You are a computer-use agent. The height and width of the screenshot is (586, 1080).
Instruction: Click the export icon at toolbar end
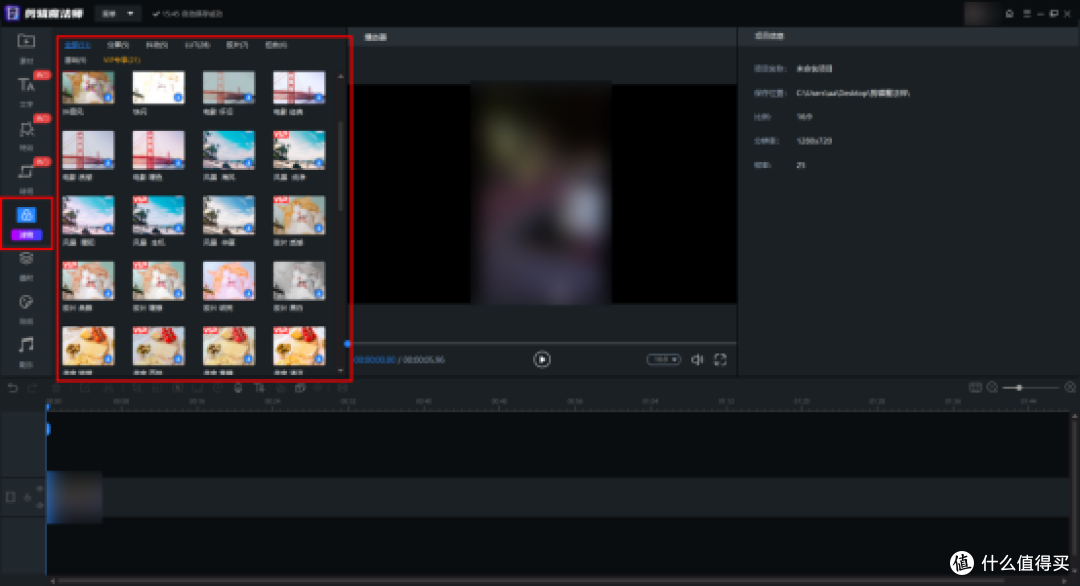pyautogui.click(x=342, y=388)
